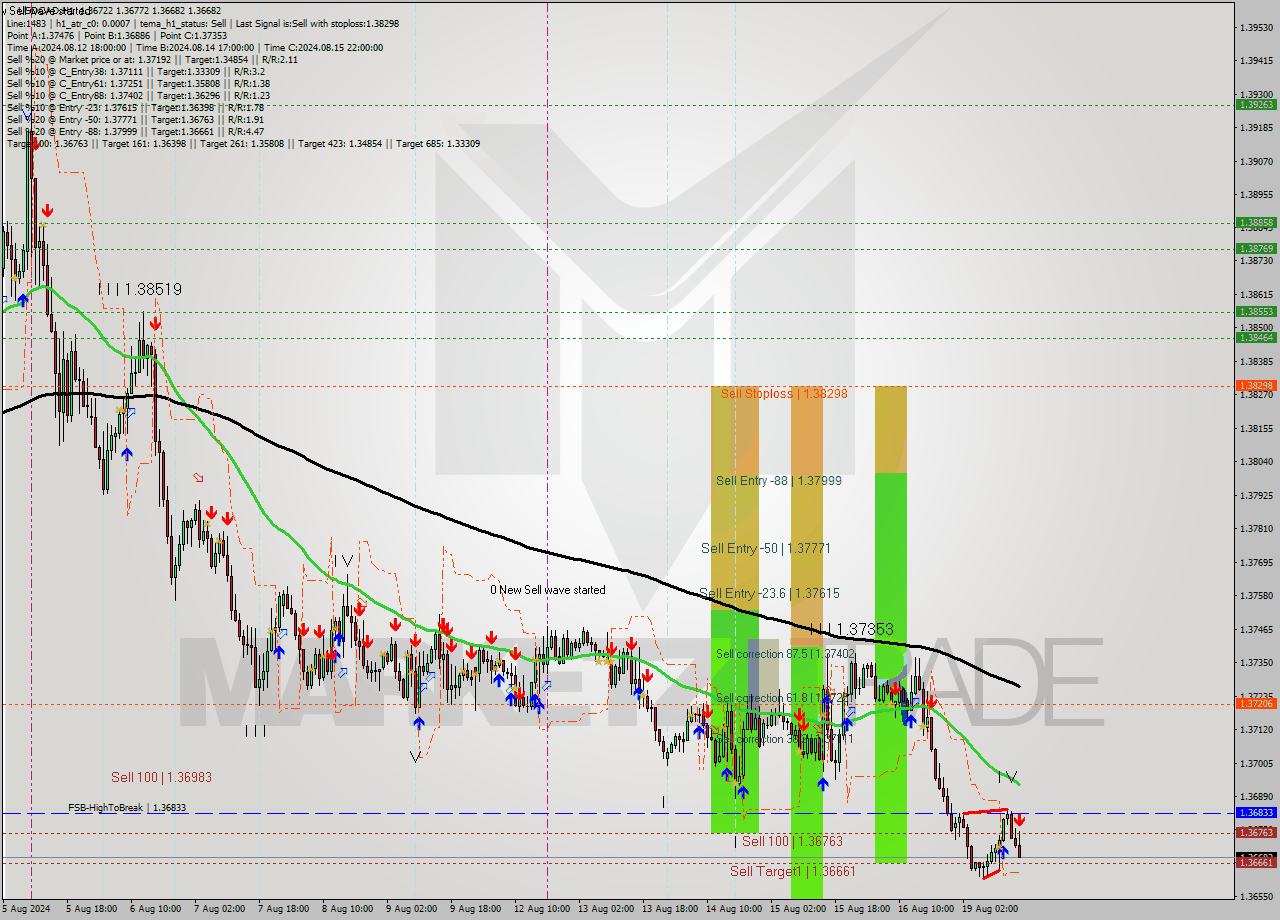This screenshot has width=1280, height=920.
Task: Select the red sell arrow above the latest candles
Action: 1018,819
